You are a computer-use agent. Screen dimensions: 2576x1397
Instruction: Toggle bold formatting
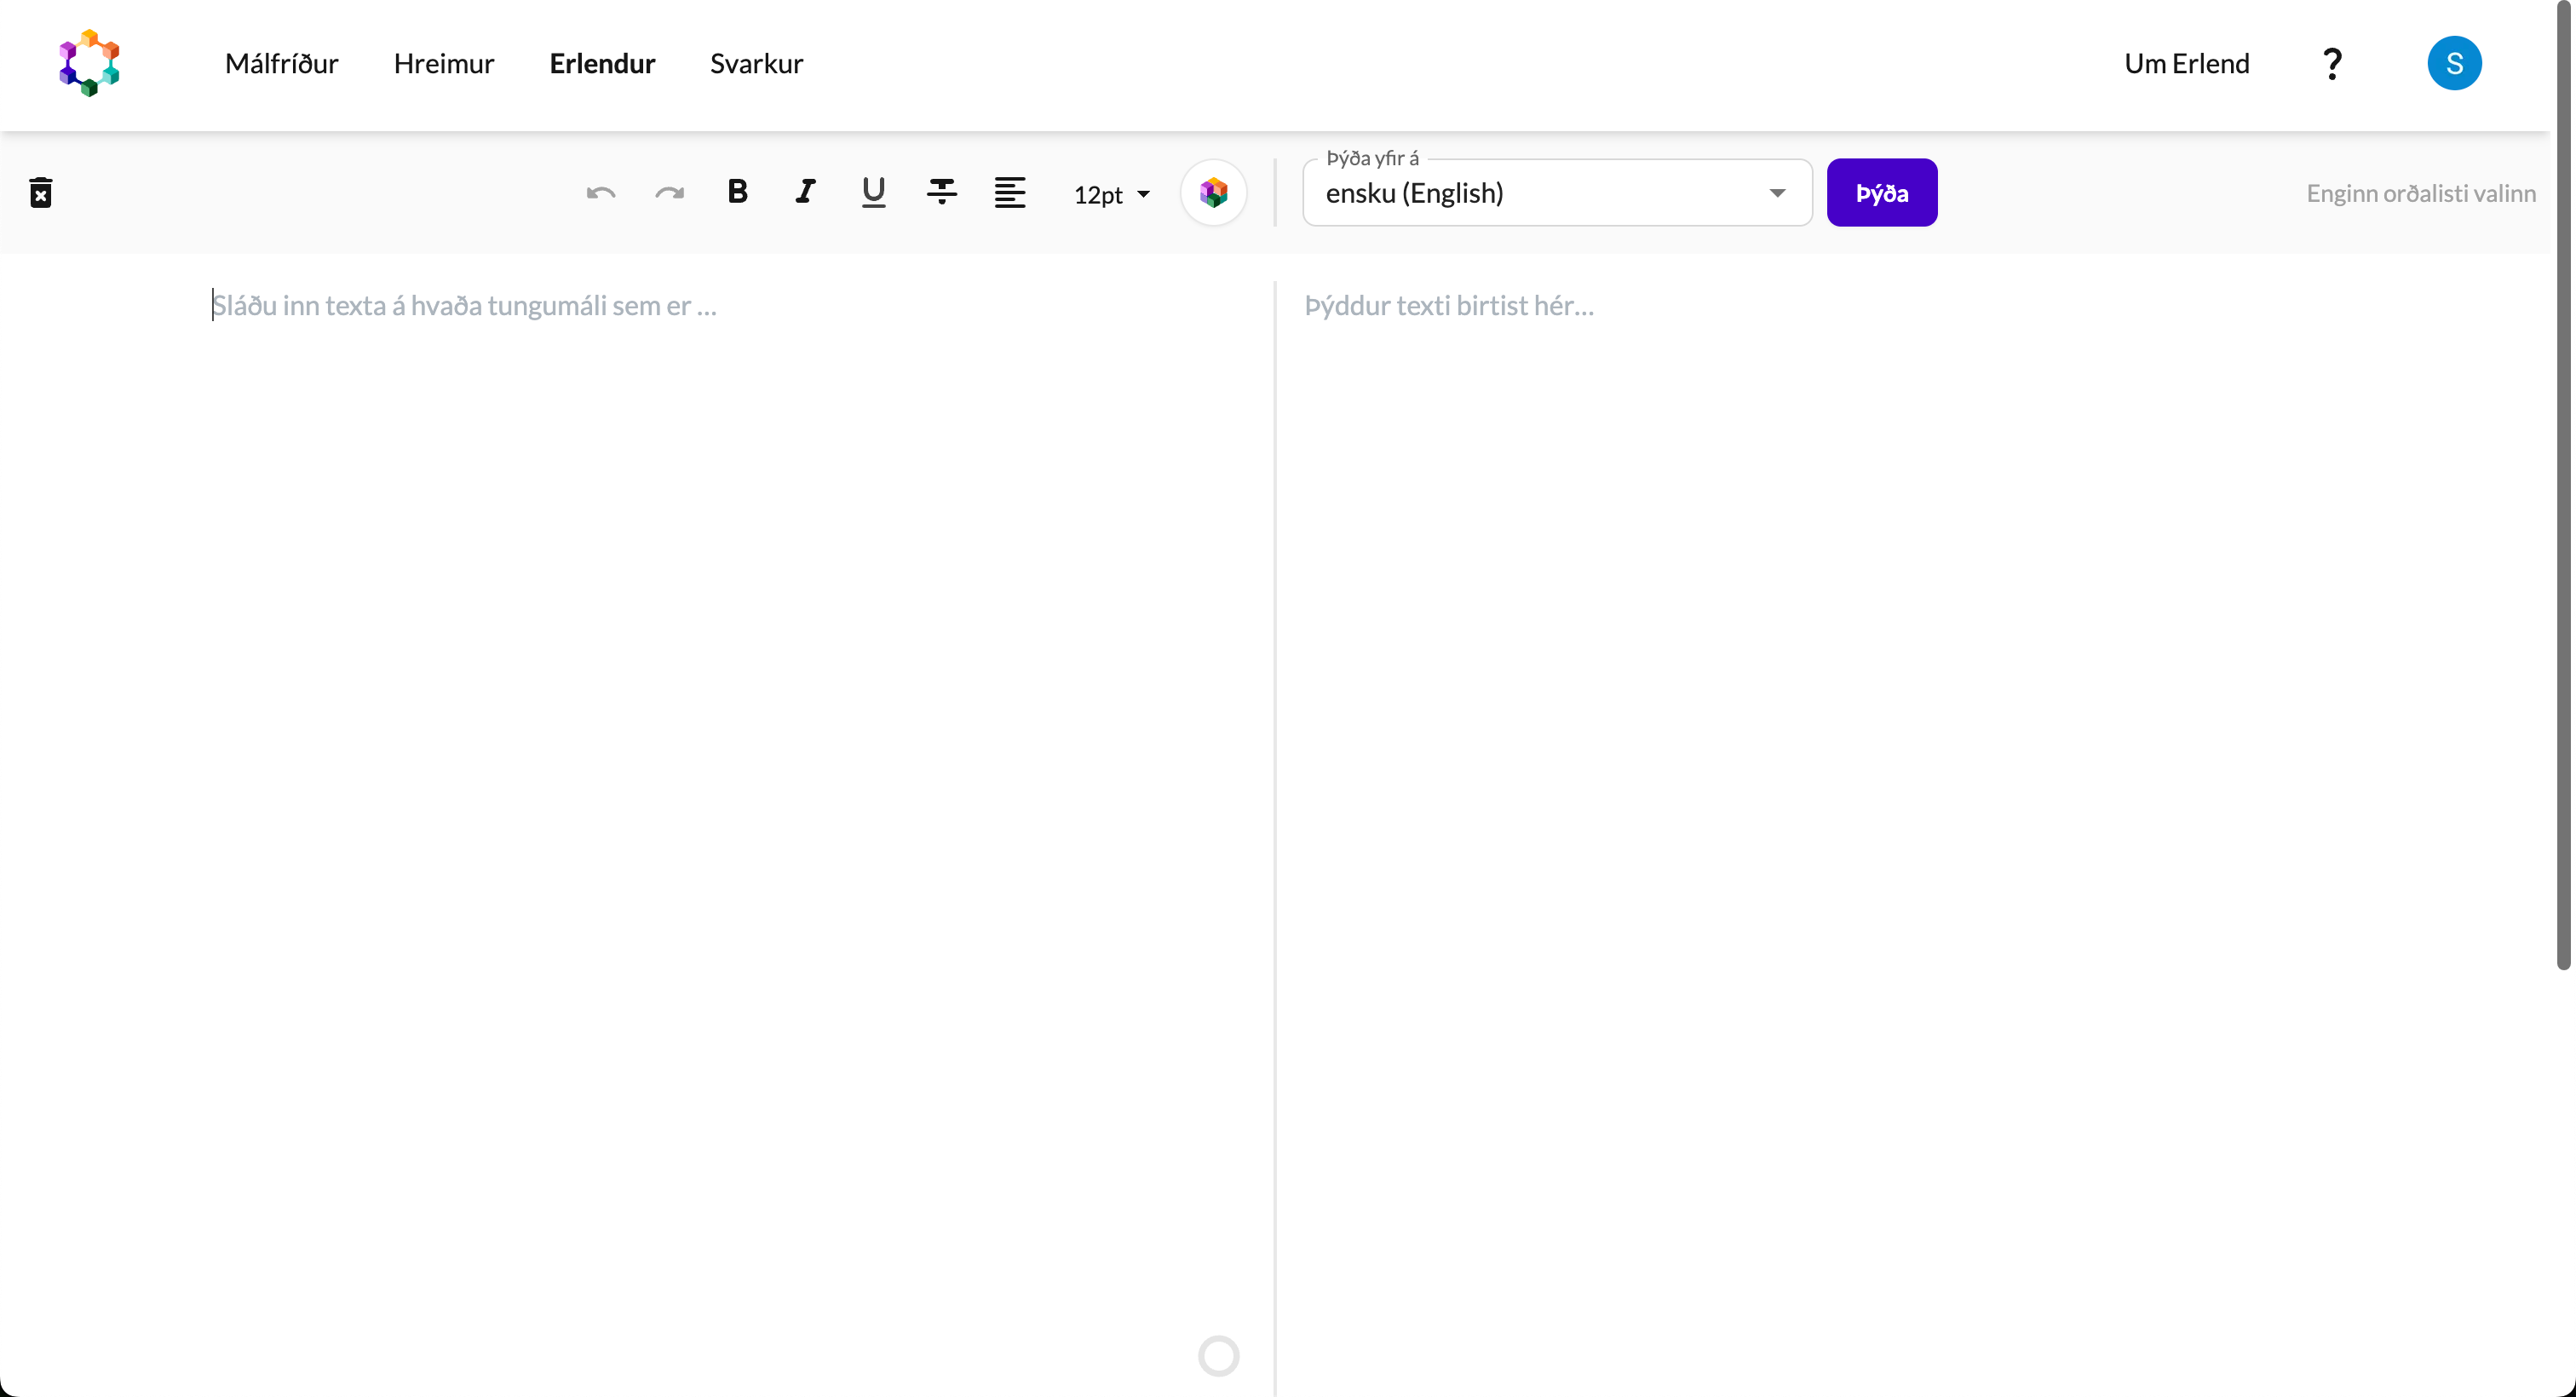(x=738, y=192)
